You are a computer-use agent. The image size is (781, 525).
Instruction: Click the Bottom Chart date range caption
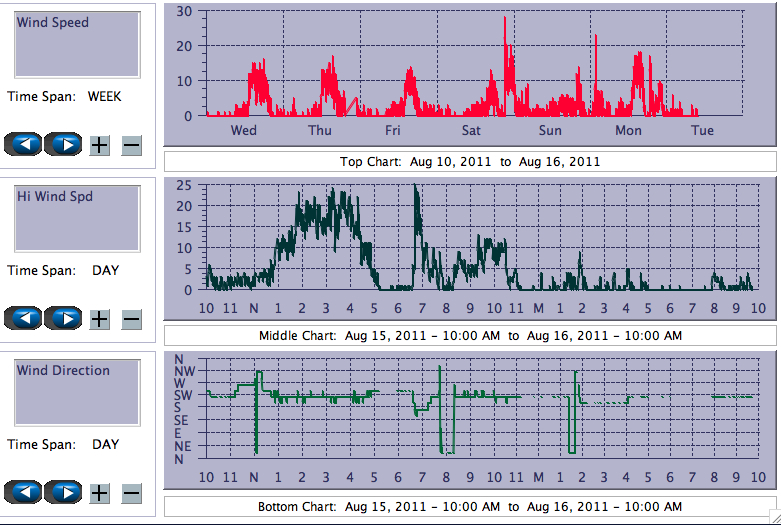pos(470,507)
